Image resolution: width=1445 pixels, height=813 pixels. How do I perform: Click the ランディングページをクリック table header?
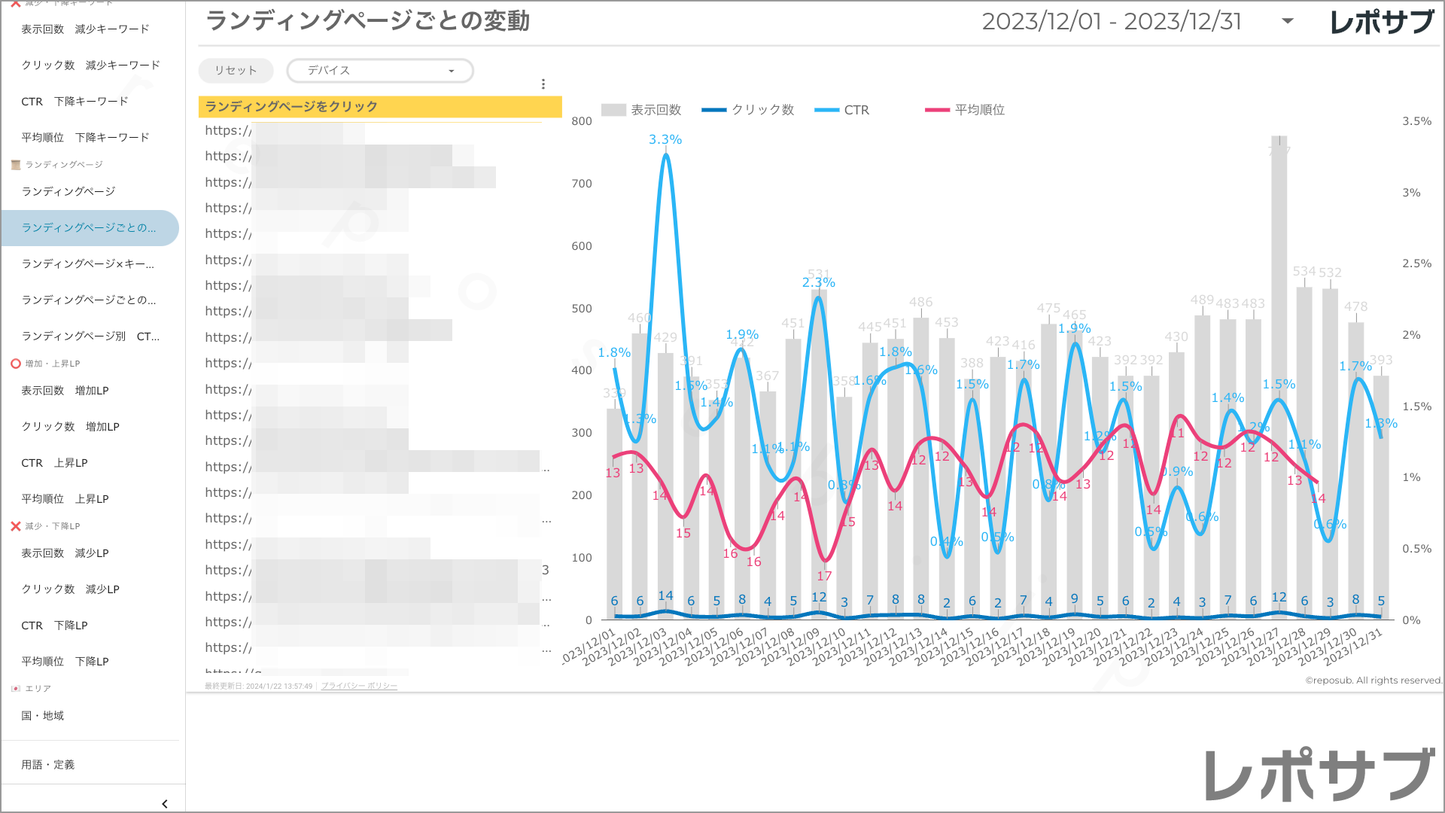(x=380, y=107)
